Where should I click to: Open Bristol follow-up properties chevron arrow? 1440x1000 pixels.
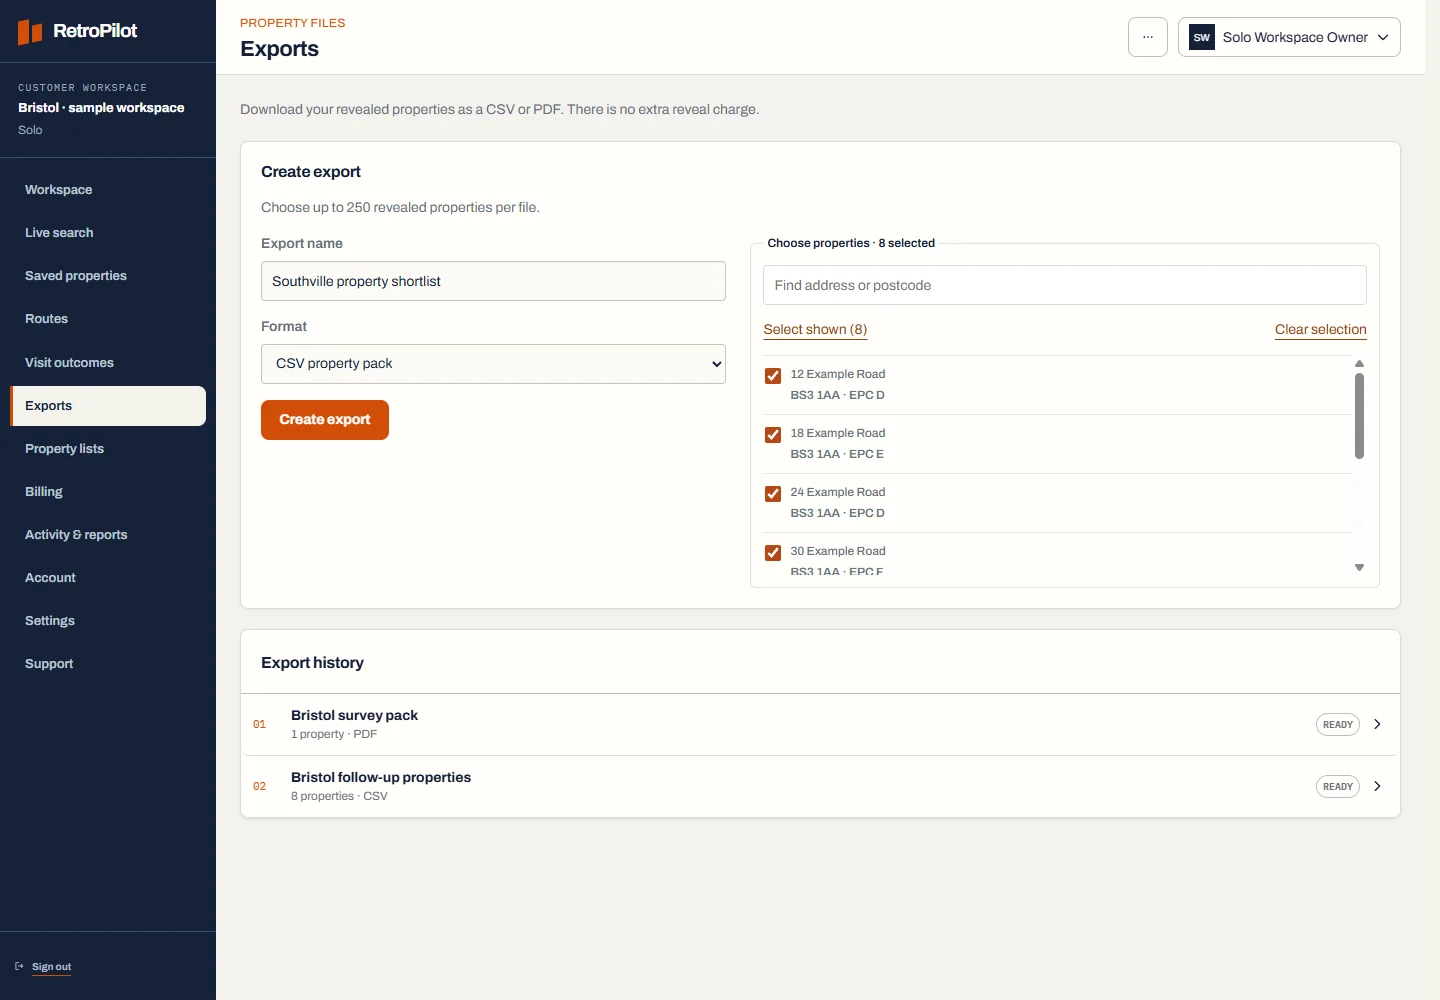coord(1377,786)
